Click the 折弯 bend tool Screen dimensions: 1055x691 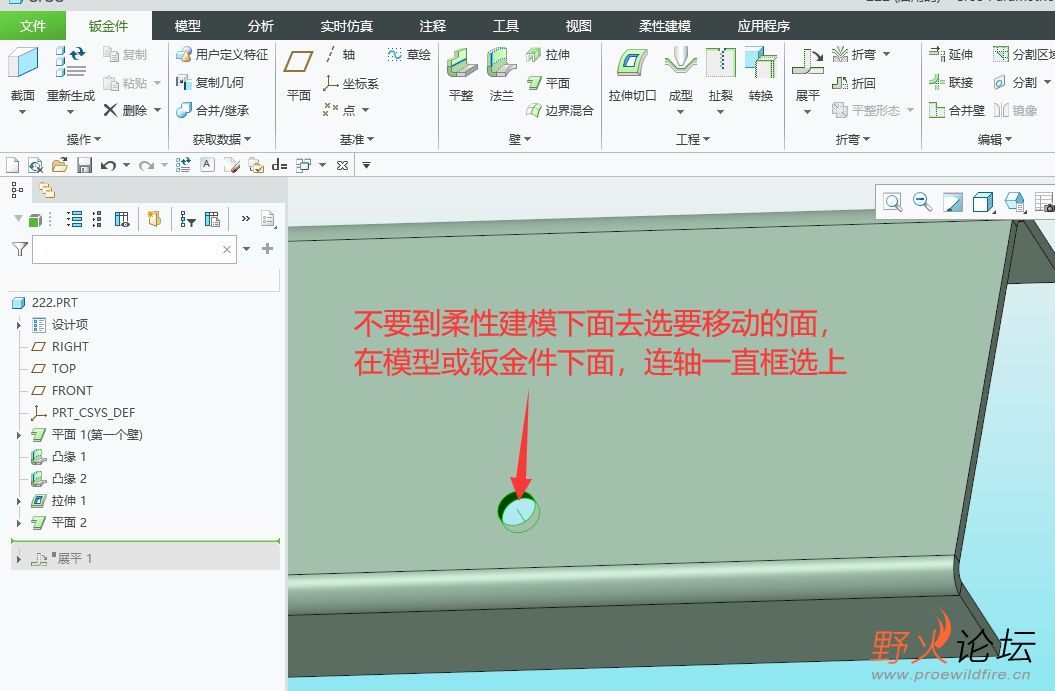[x=854, y=54]
